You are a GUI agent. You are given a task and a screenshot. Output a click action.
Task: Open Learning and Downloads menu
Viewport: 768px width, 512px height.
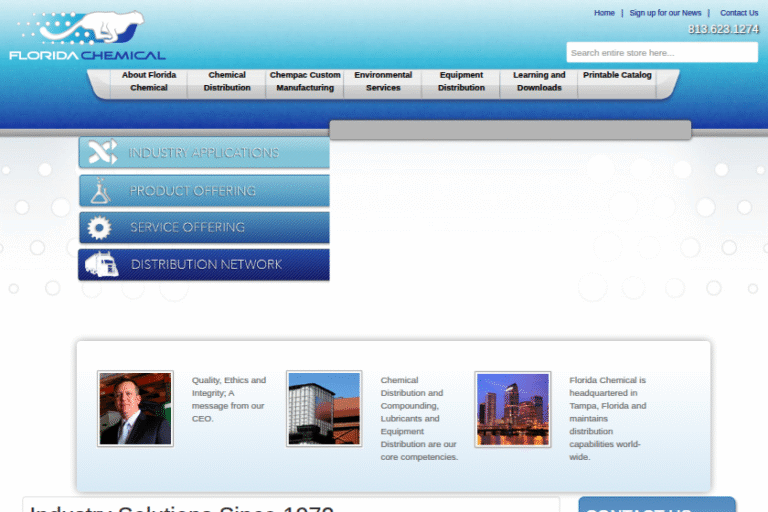pos(539,82)
